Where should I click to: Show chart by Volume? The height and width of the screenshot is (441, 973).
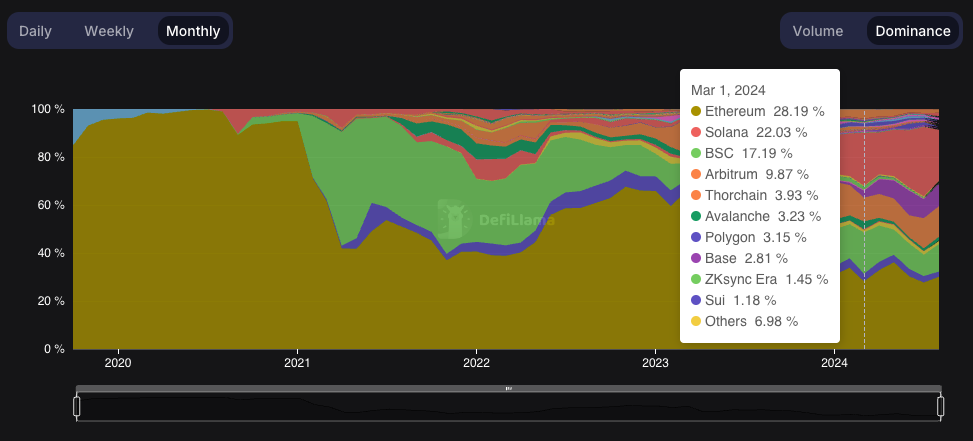(818, 31)
